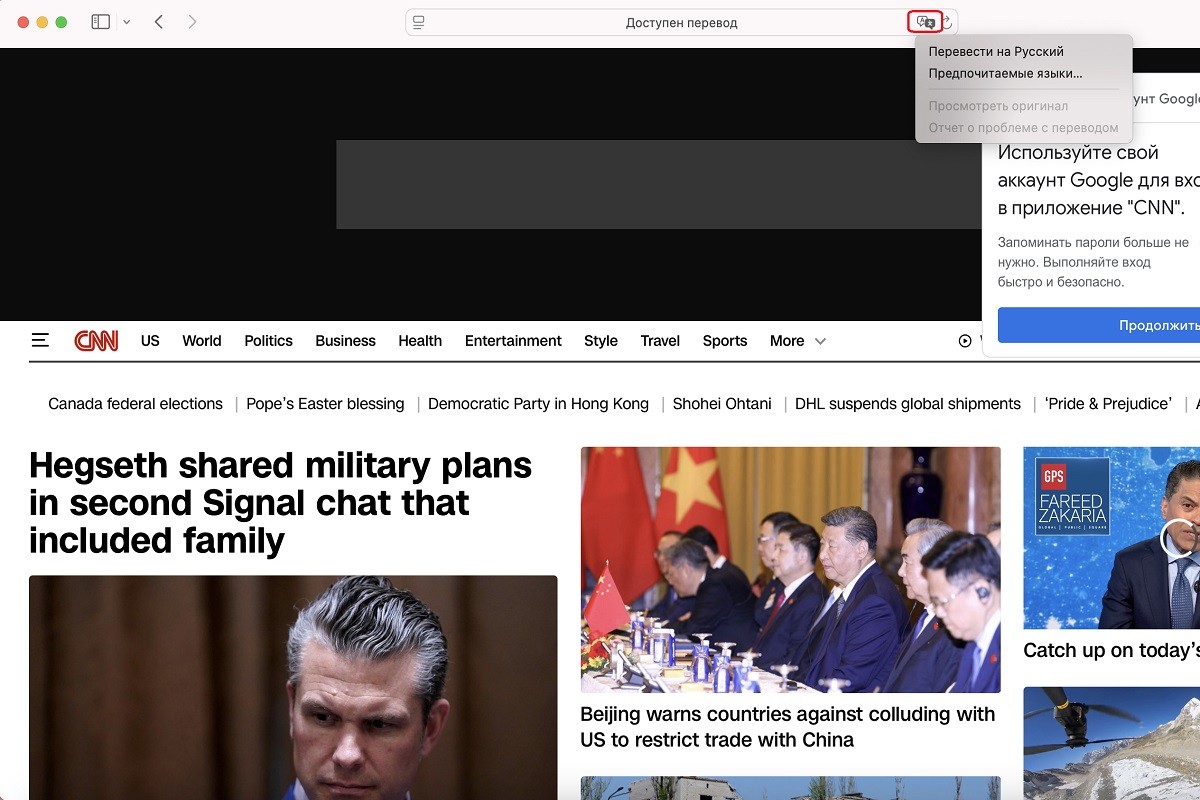Open Shohei Ohtani trending topic
The width and height of the screenshot is (1200, 800).
722,404
